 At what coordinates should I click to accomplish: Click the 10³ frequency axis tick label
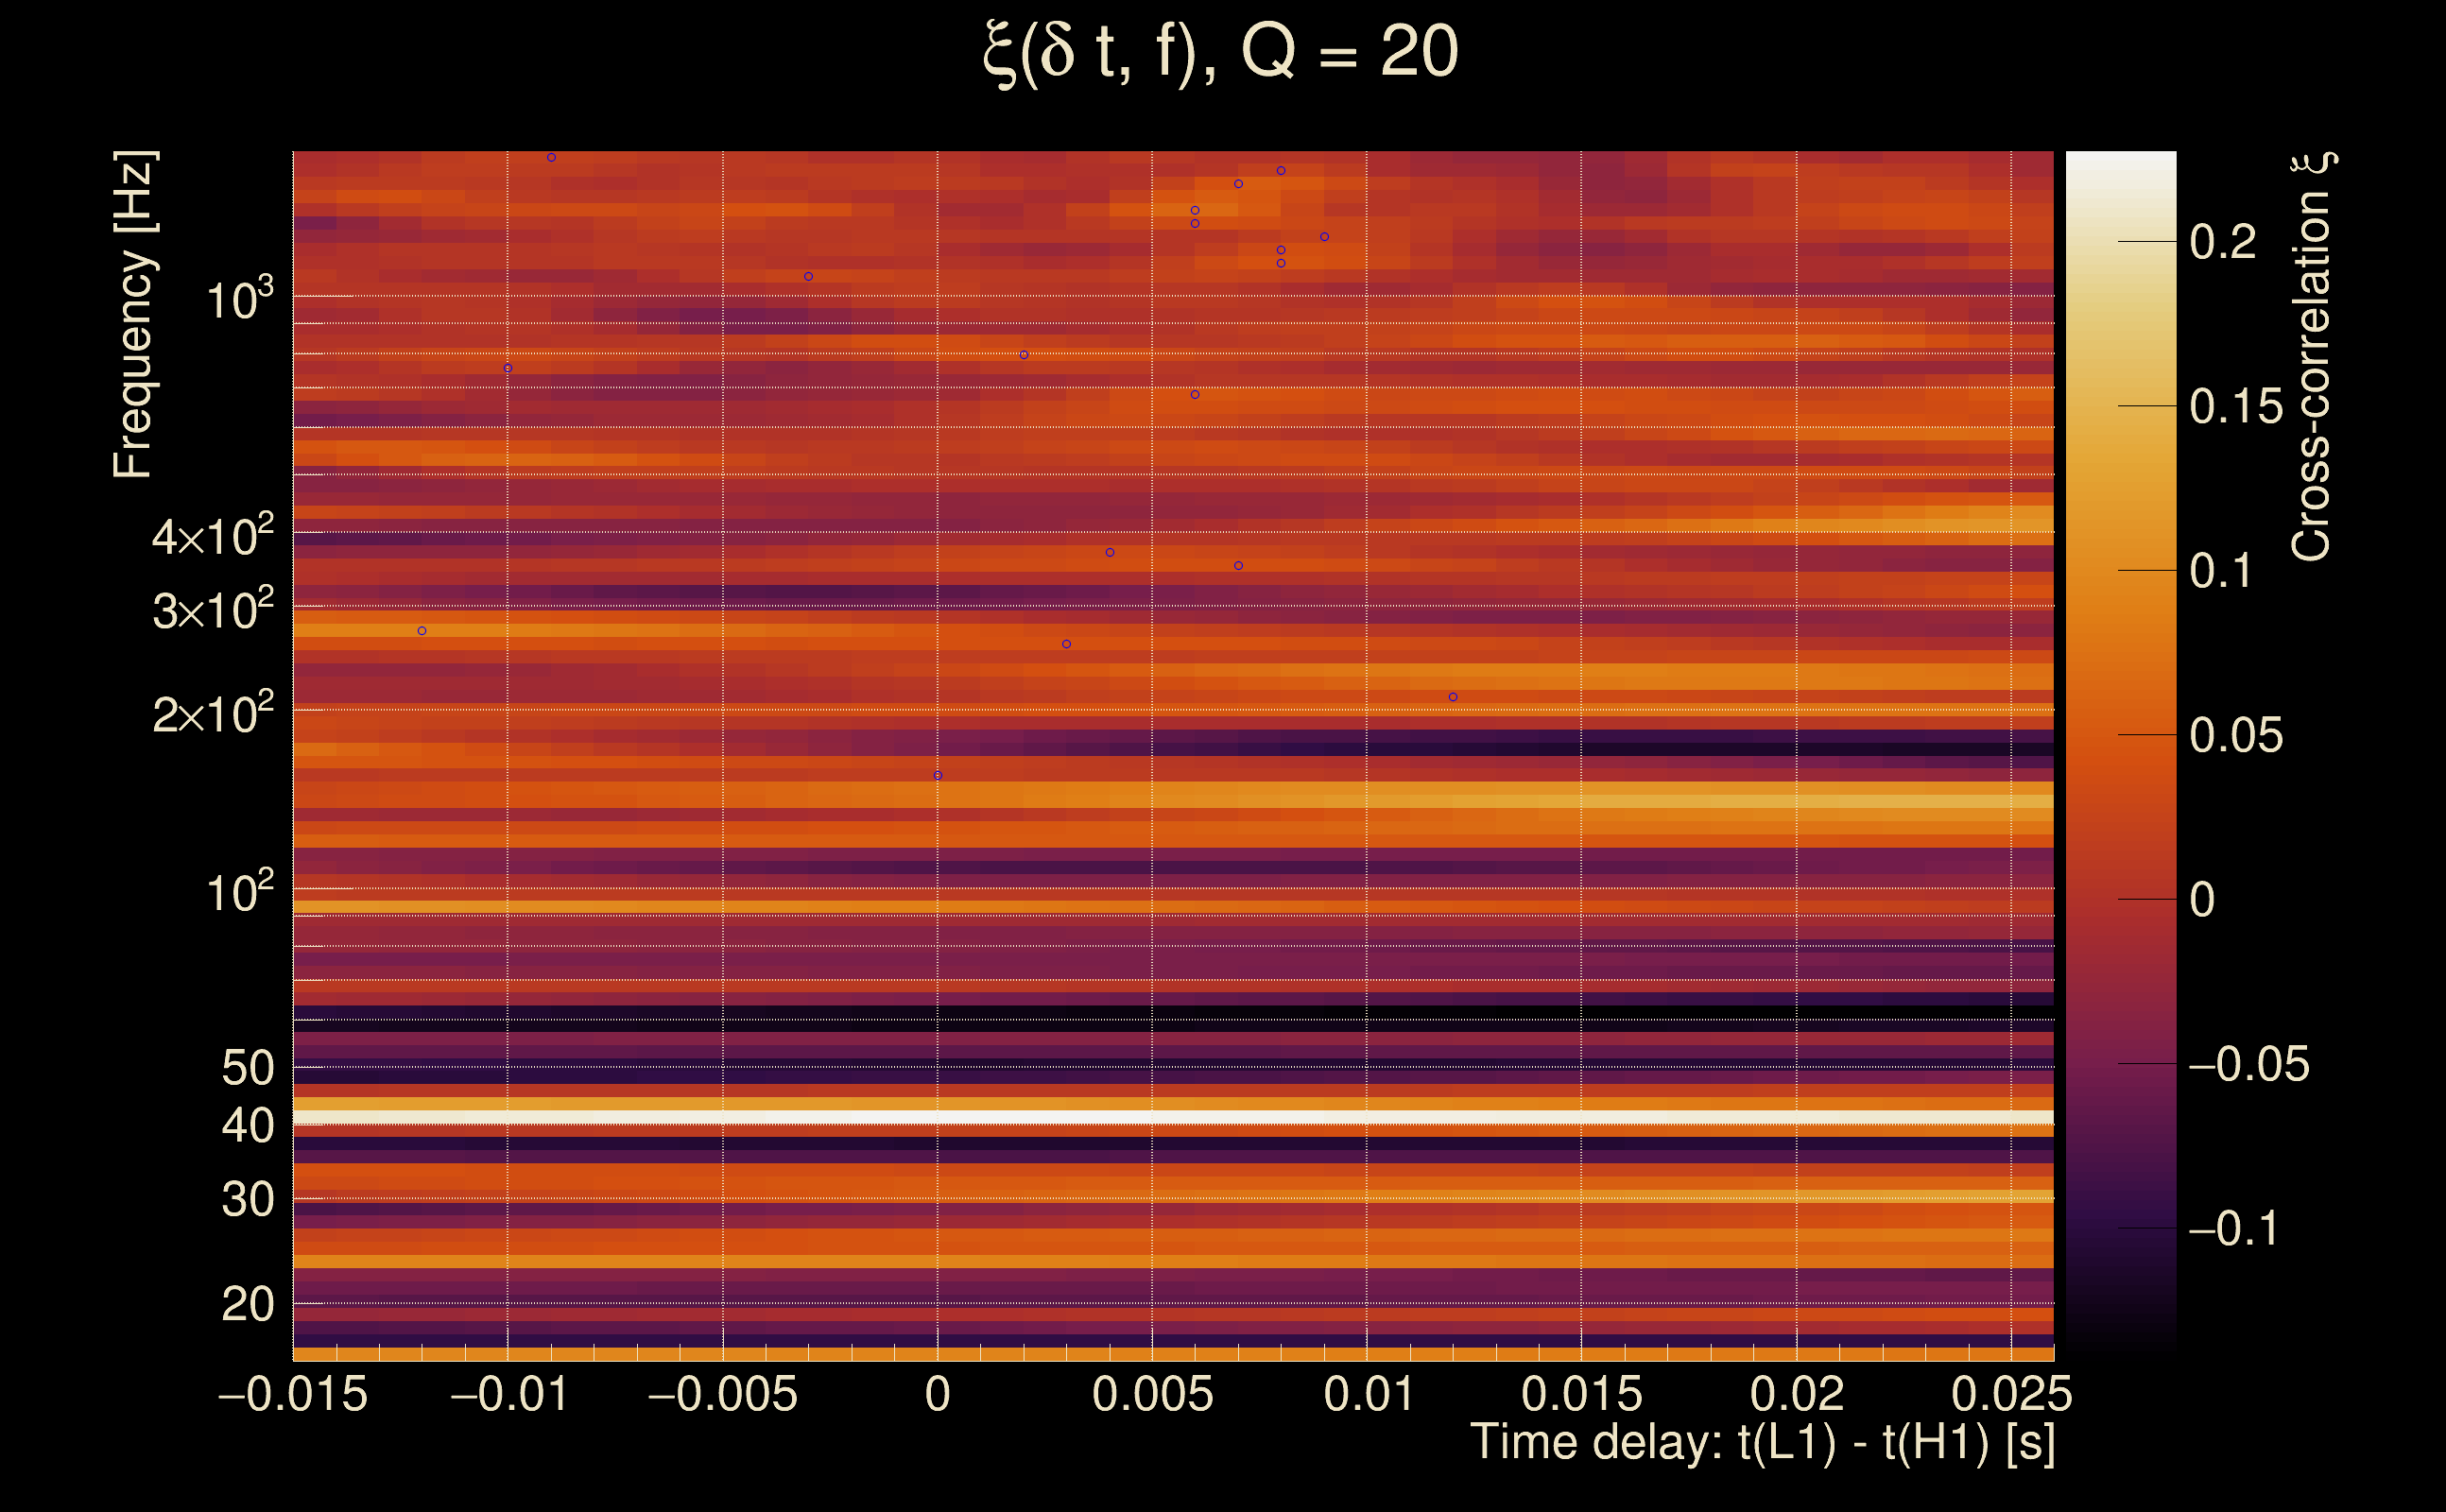tap(238, 299)
